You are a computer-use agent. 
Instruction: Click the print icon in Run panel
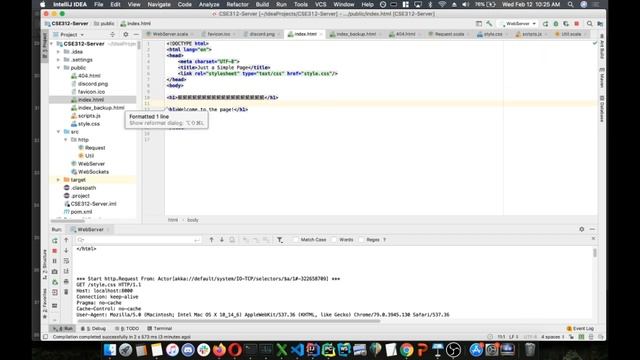click(x=66, y=282)
